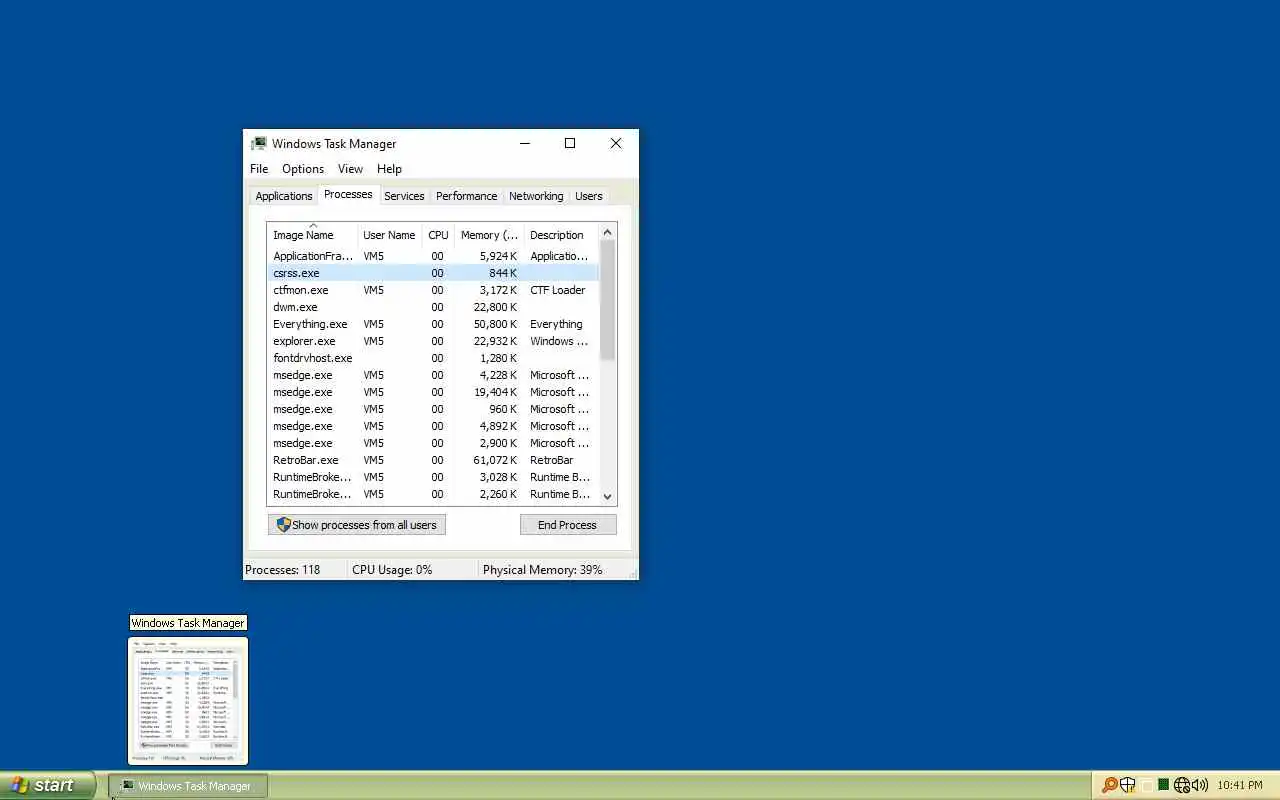Click the Windows Task Manager thumbnail label
The image size is (1280, 800).
188,623
